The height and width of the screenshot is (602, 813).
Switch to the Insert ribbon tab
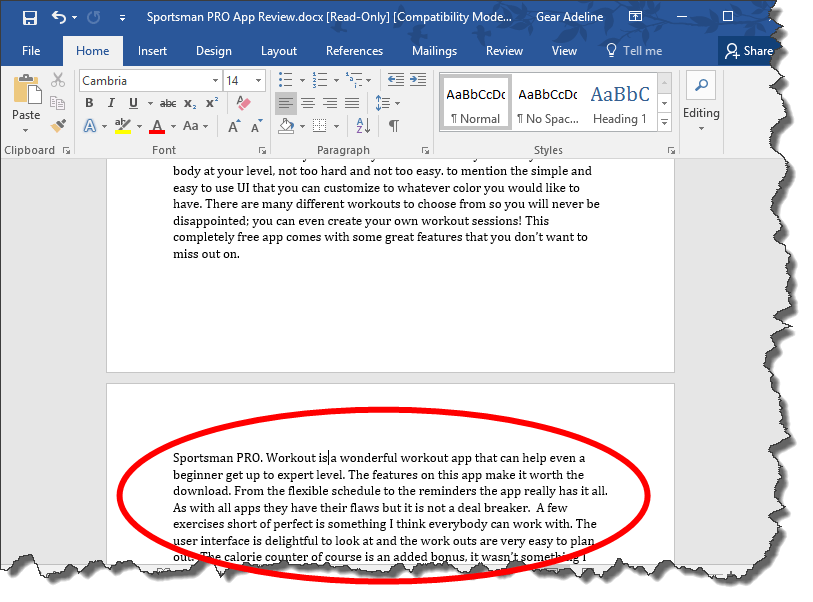click(152, 51)
